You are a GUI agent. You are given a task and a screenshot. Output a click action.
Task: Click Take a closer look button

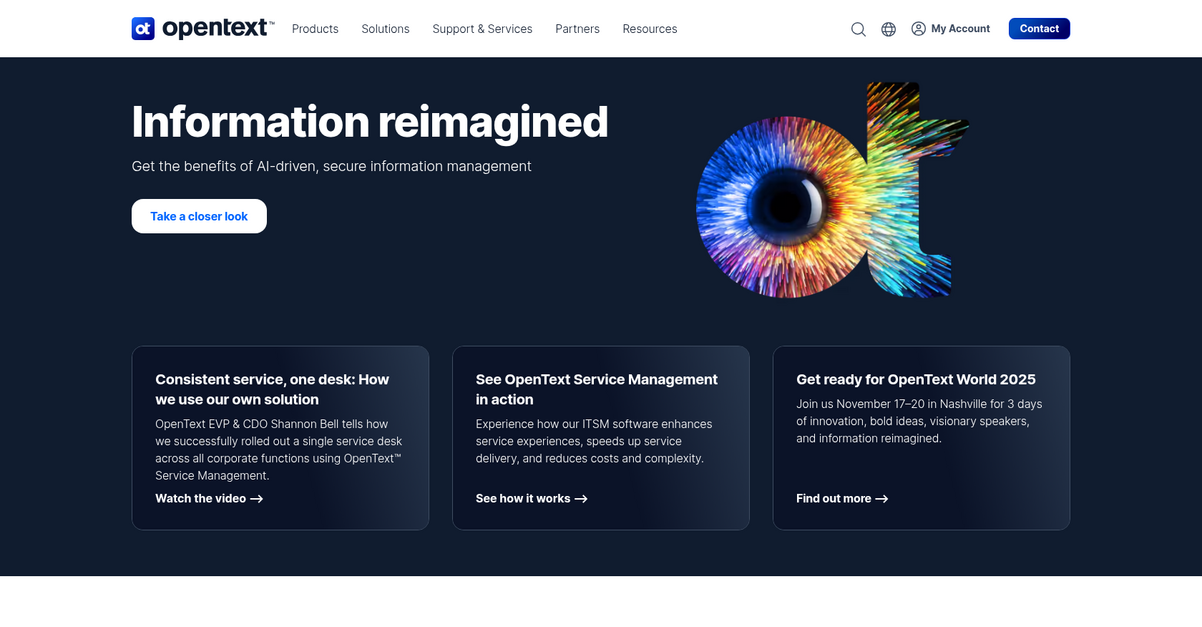(199, 216)
